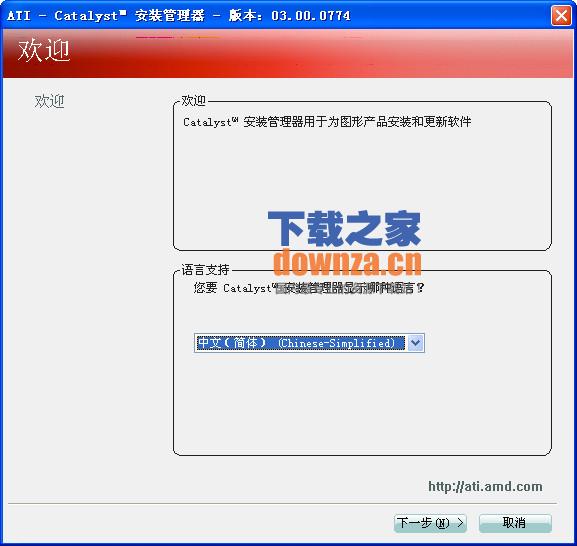This screenshot has width=577, height=546.
Task: Click the 下一步 (N) next button
Action: coord(430,522)
